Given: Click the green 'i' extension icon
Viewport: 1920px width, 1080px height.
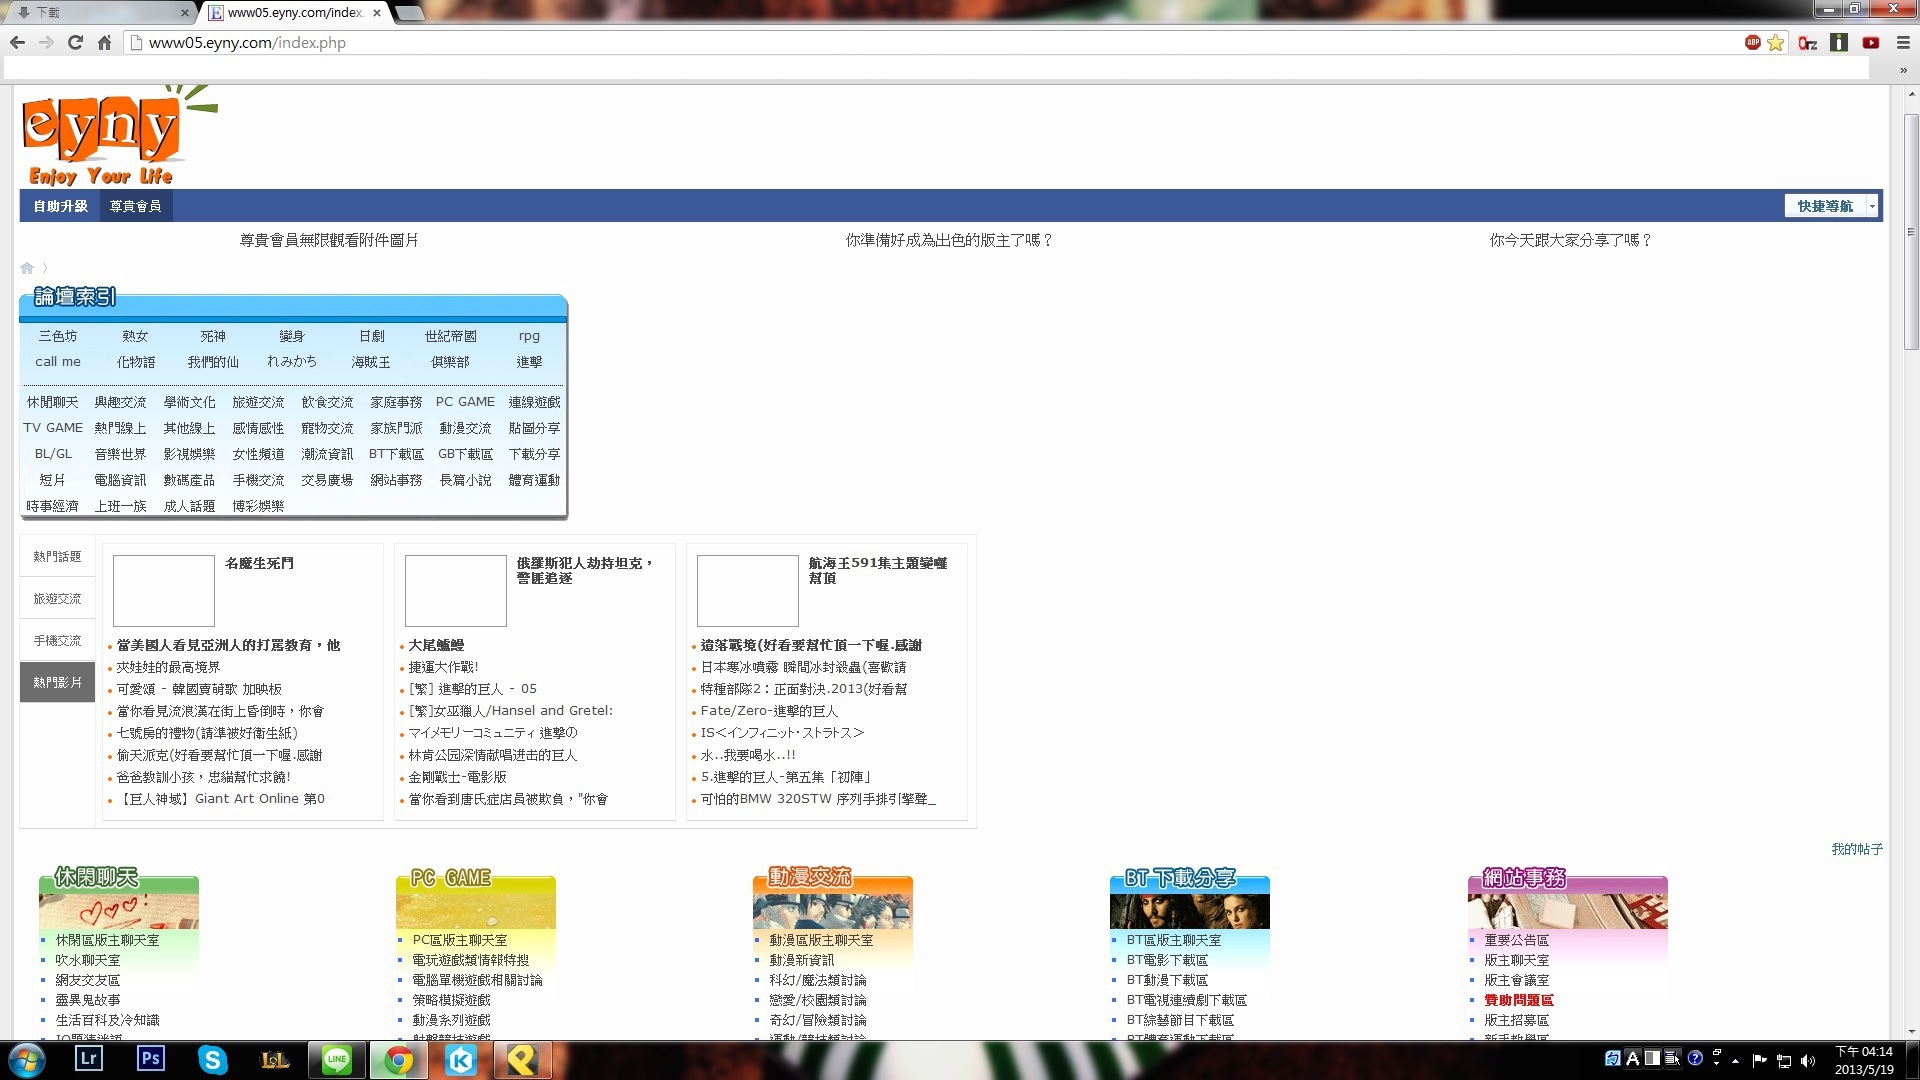Looking at the screenshot, I should coord(1839,42).
